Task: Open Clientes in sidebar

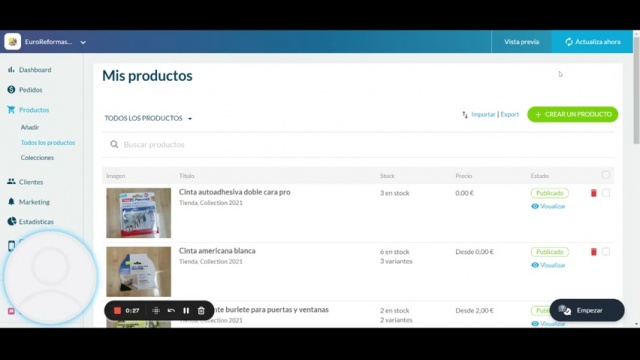Action: point(25,182)
